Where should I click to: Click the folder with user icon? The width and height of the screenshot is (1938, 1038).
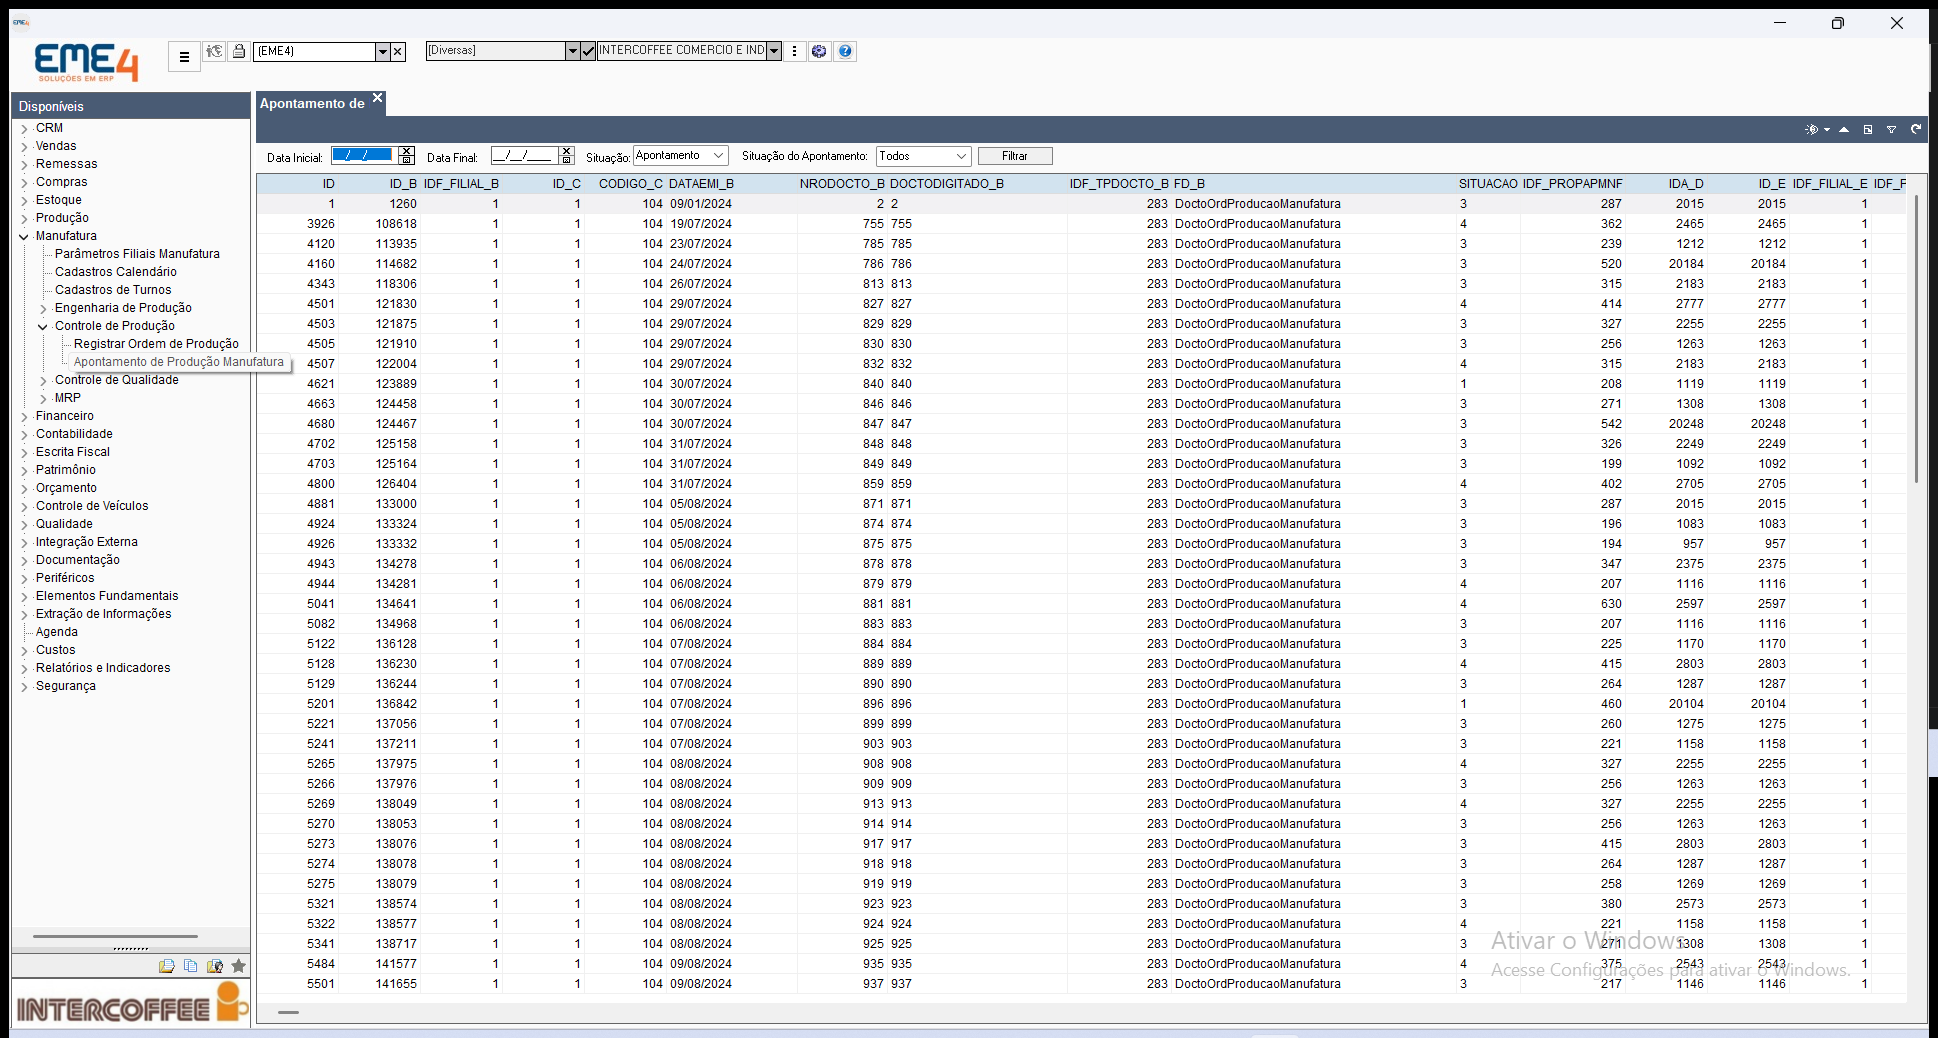[x=214, y=966]
